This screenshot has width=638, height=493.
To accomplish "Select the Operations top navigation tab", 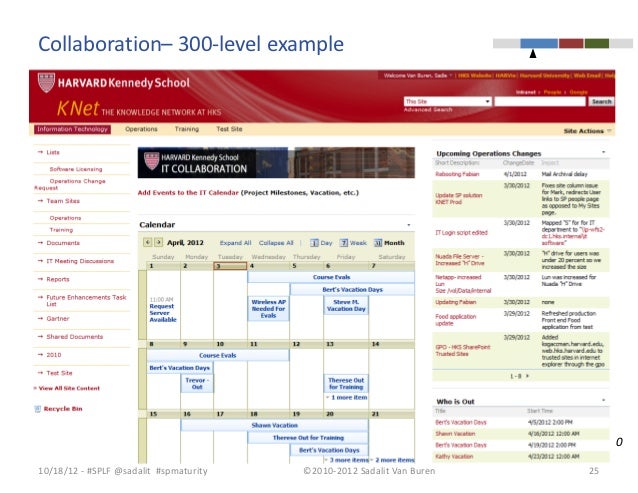I will (x=141, y=129).
